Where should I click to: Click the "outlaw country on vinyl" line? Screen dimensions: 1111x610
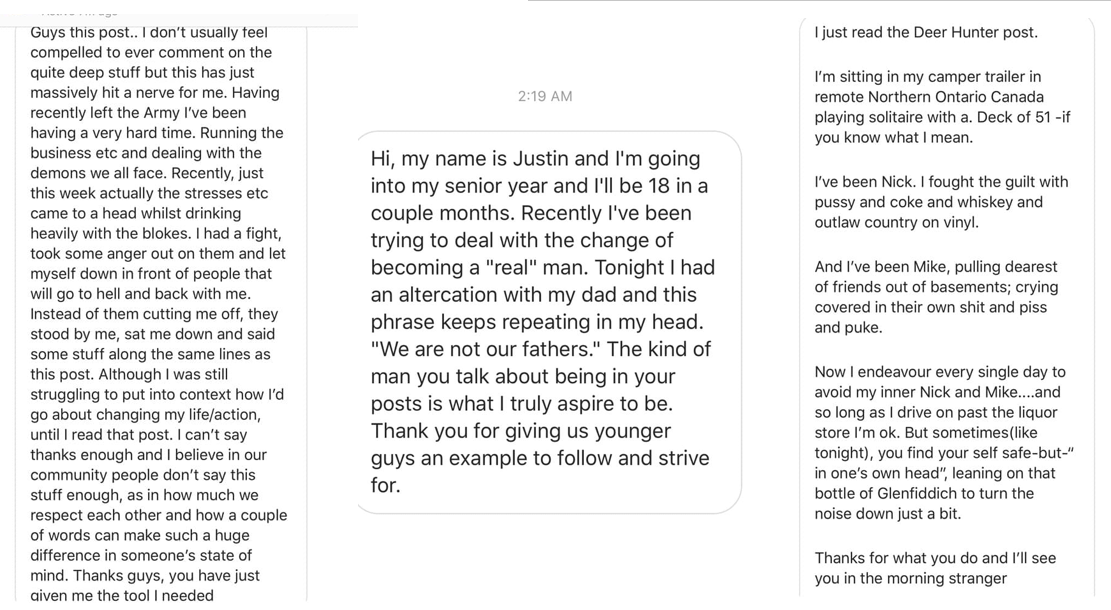tap(896, 222)
